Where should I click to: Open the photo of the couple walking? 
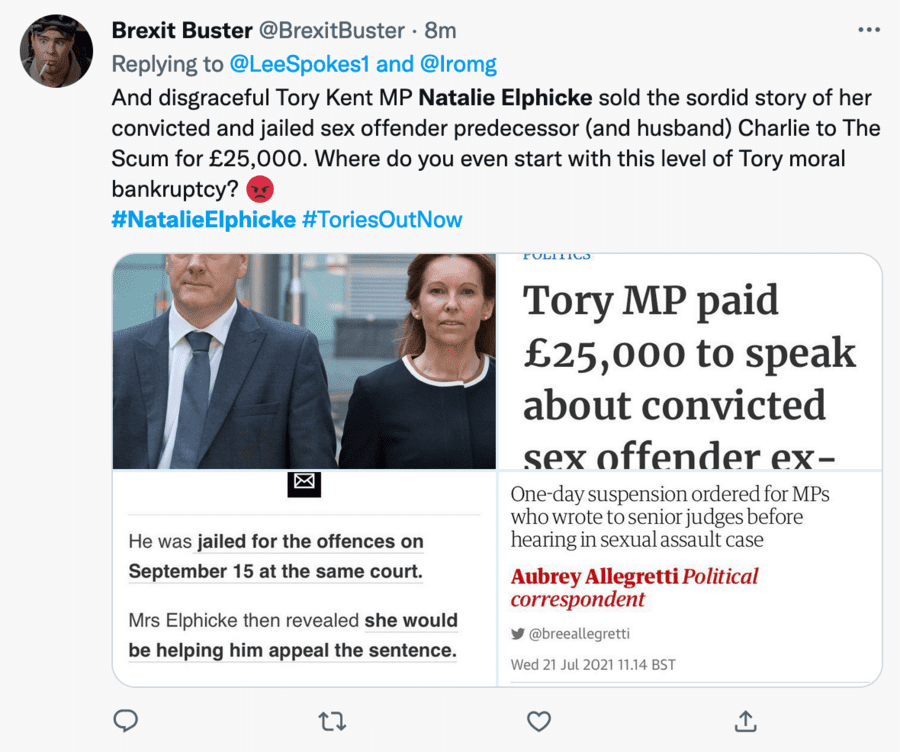(304, 361)
